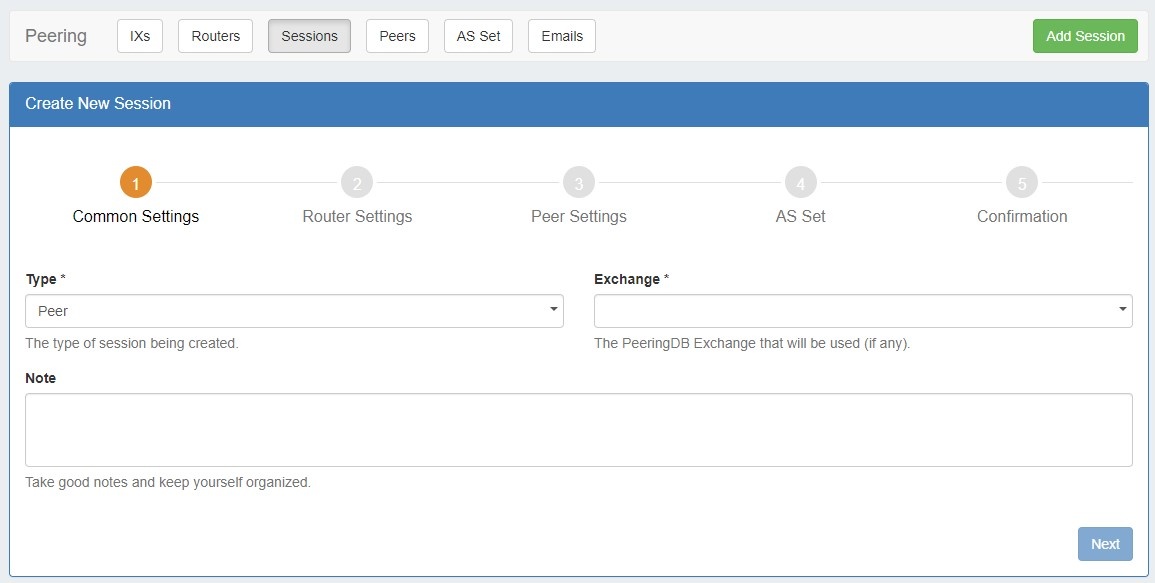Go to the Peers tab

pyautogui.click(x=397, y=36)
